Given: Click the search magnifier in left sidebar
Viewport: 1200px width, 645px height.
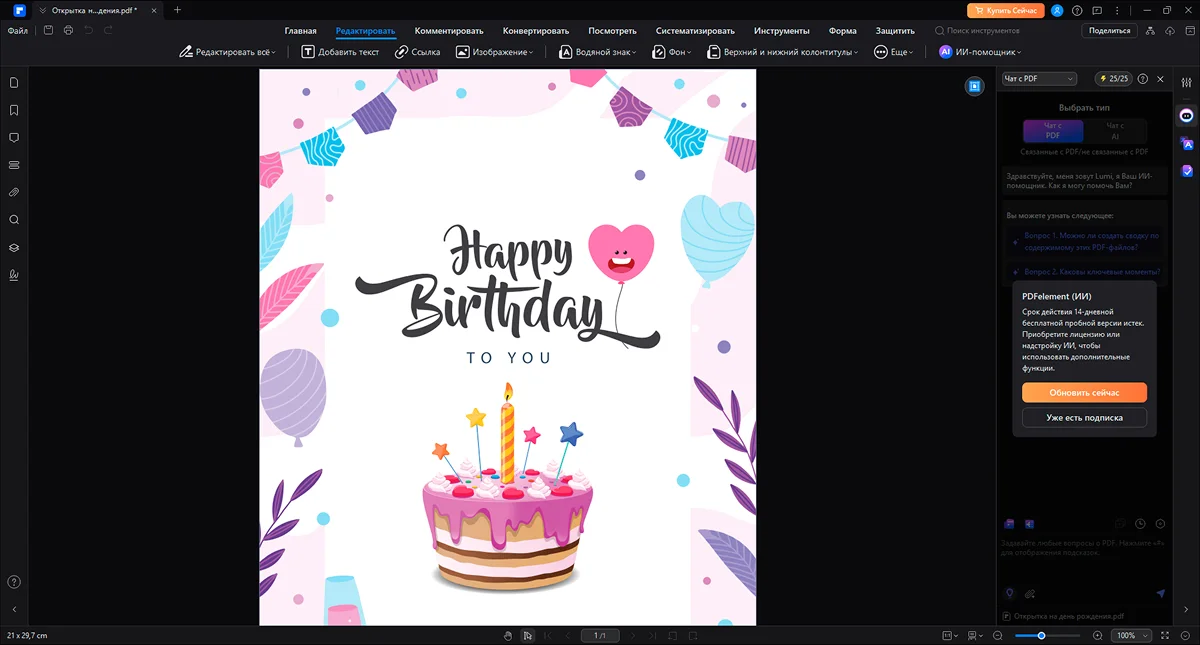Looking at the screenshot, I should pos(14,220).
